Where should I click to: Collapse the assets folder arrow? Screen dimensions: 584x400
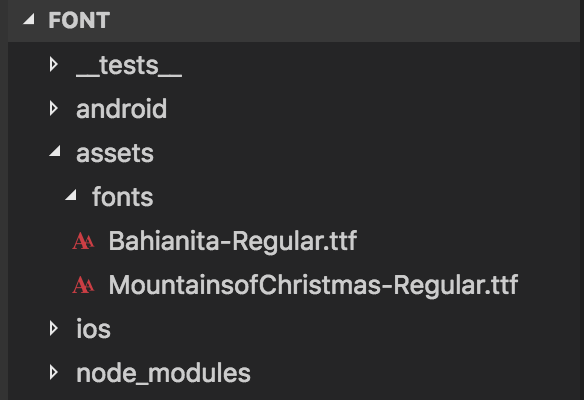point(55,151)
